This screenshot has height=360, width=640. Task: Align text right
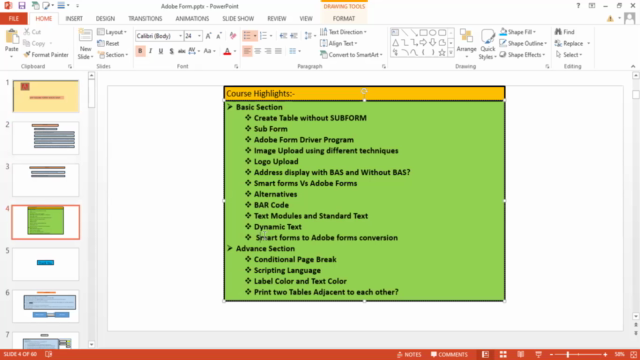[x=268, y=51]
